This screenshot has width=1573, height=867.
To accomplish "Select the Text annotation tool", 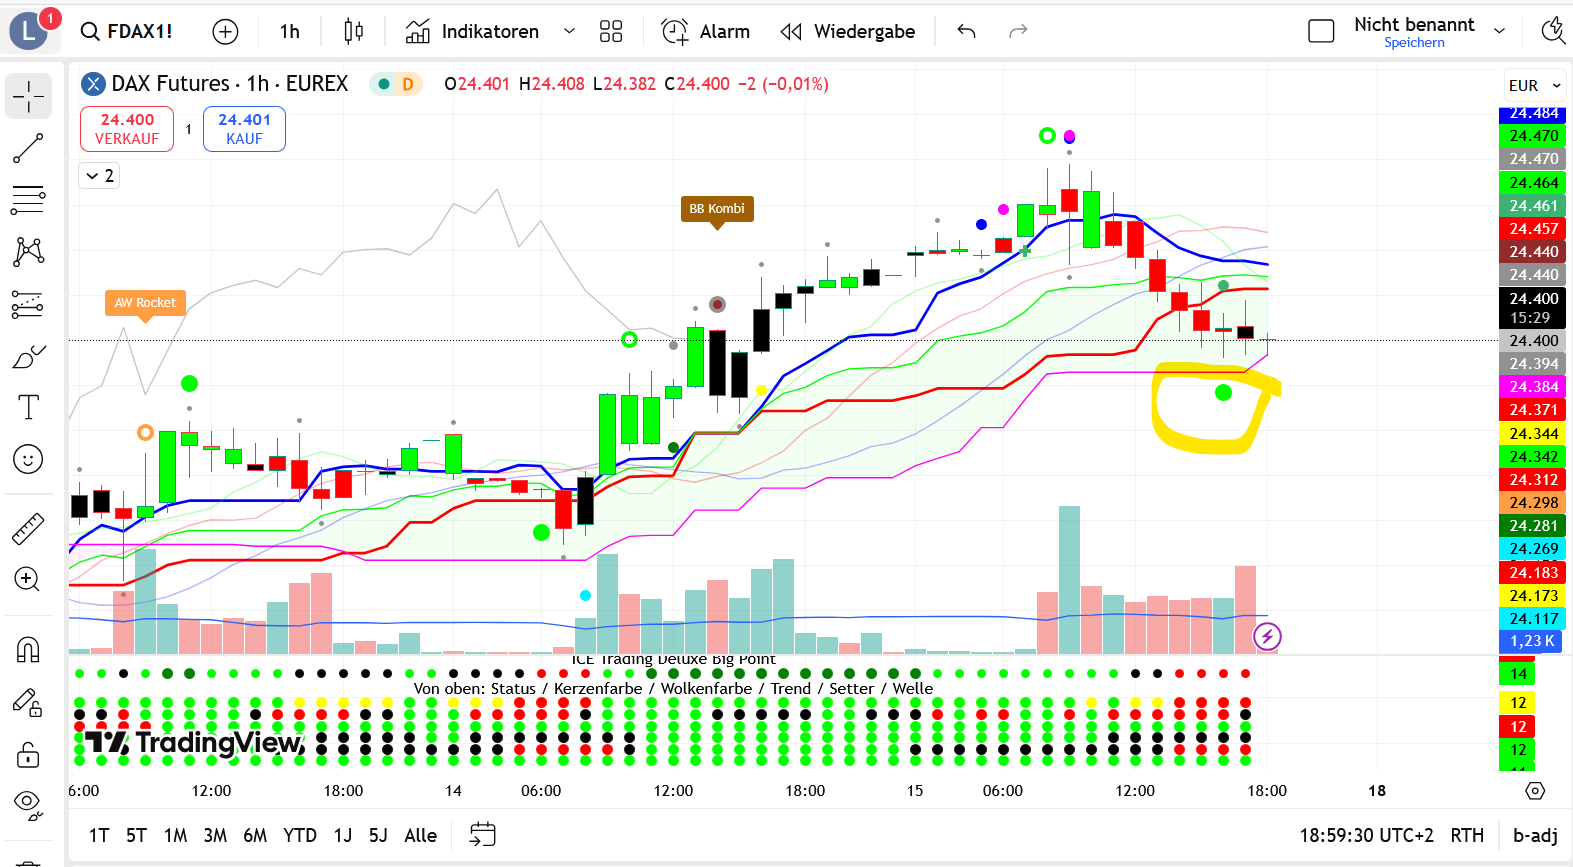I will [28, 407].
